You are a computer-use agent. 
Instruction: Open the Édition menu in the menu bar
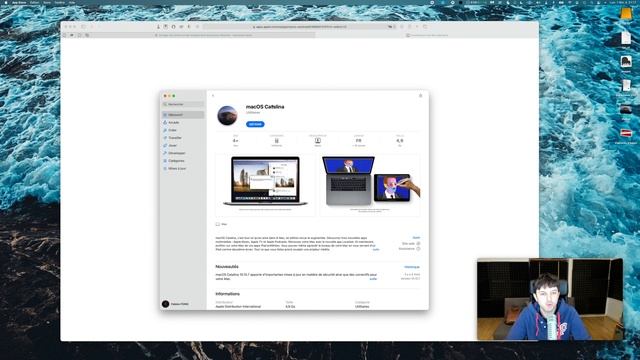[35, 2]
